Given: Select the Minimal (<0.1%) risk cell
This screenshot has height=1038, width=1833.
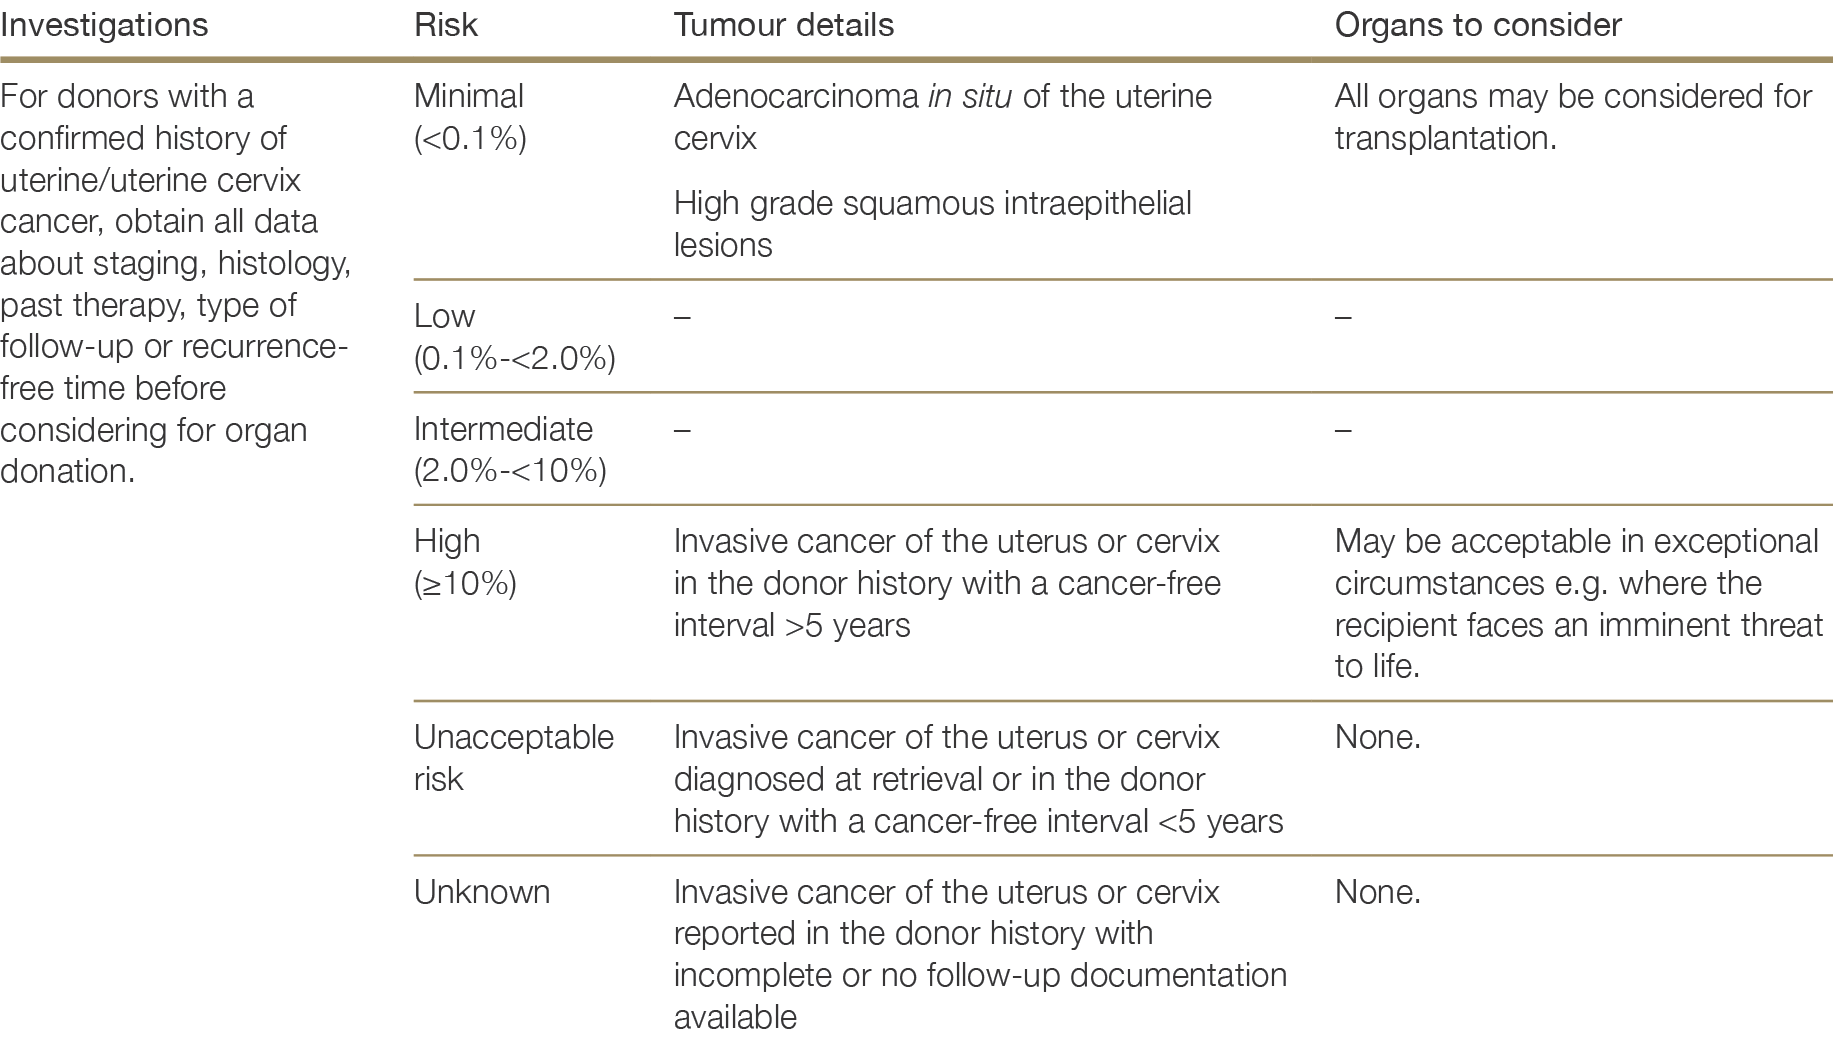Looking at the screenshot, I should click(470, 117).
